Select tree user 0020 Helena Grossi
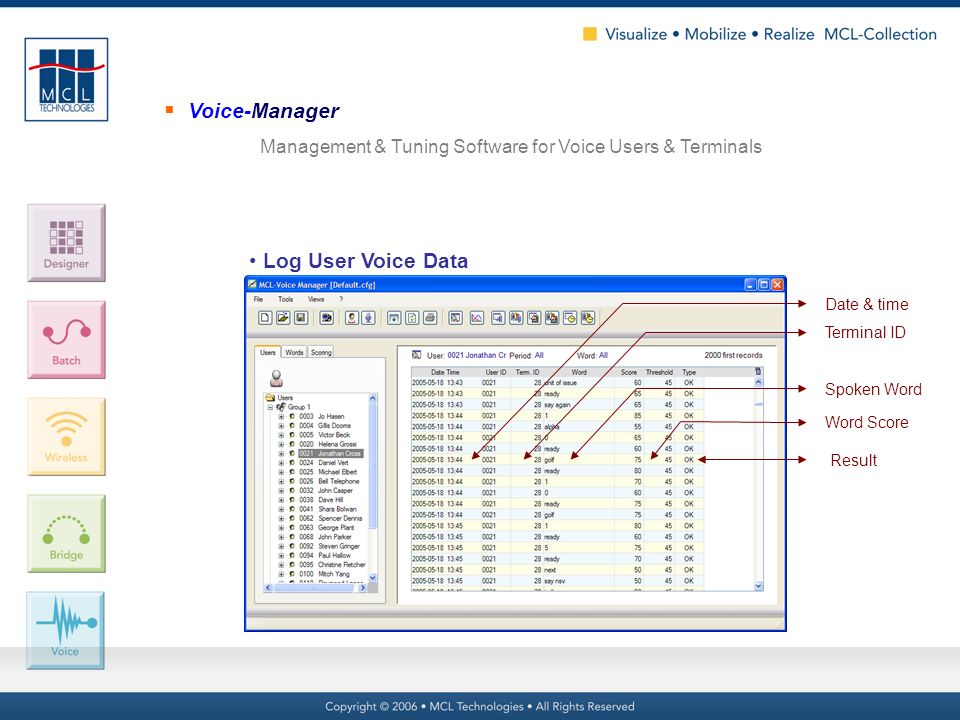The width and height of the screenshot is (960, 720). 328,444
